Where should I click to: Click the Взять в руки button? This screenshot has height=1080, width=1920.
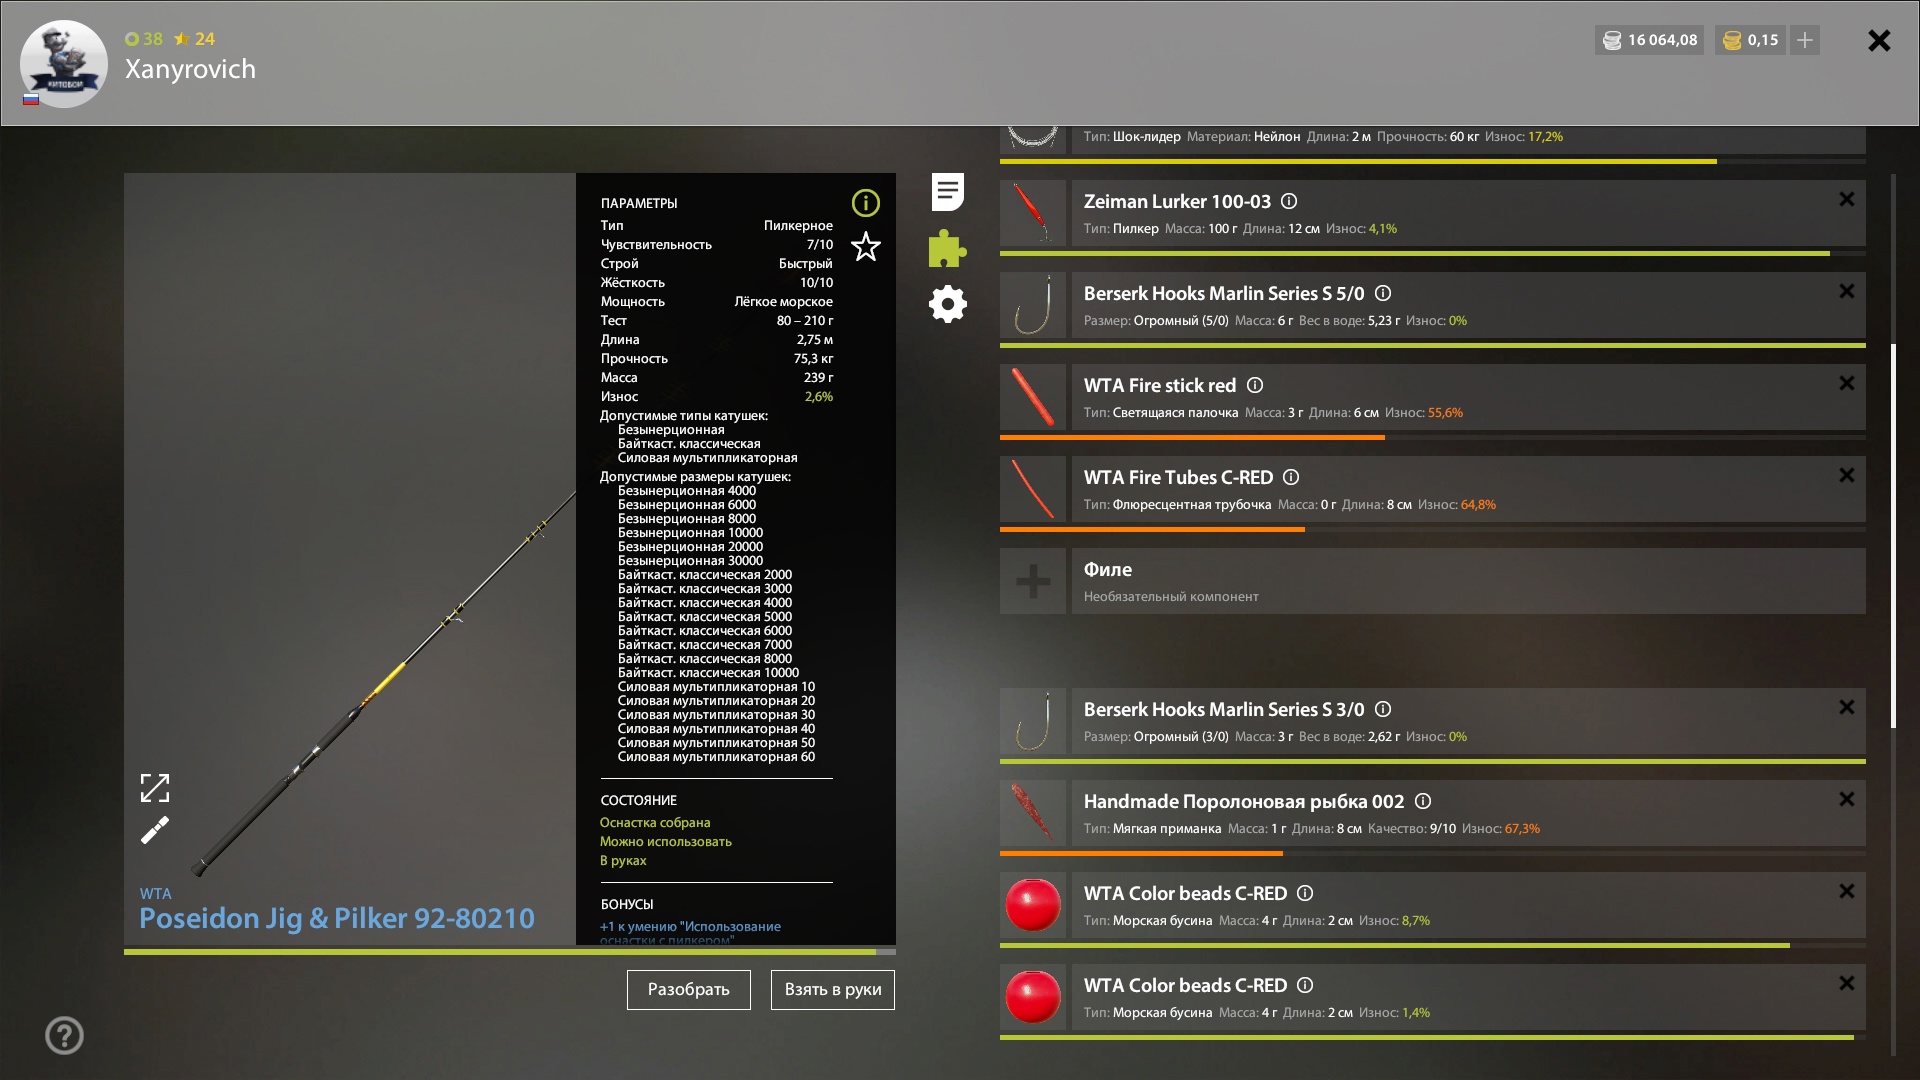click(x=832, y=989)
